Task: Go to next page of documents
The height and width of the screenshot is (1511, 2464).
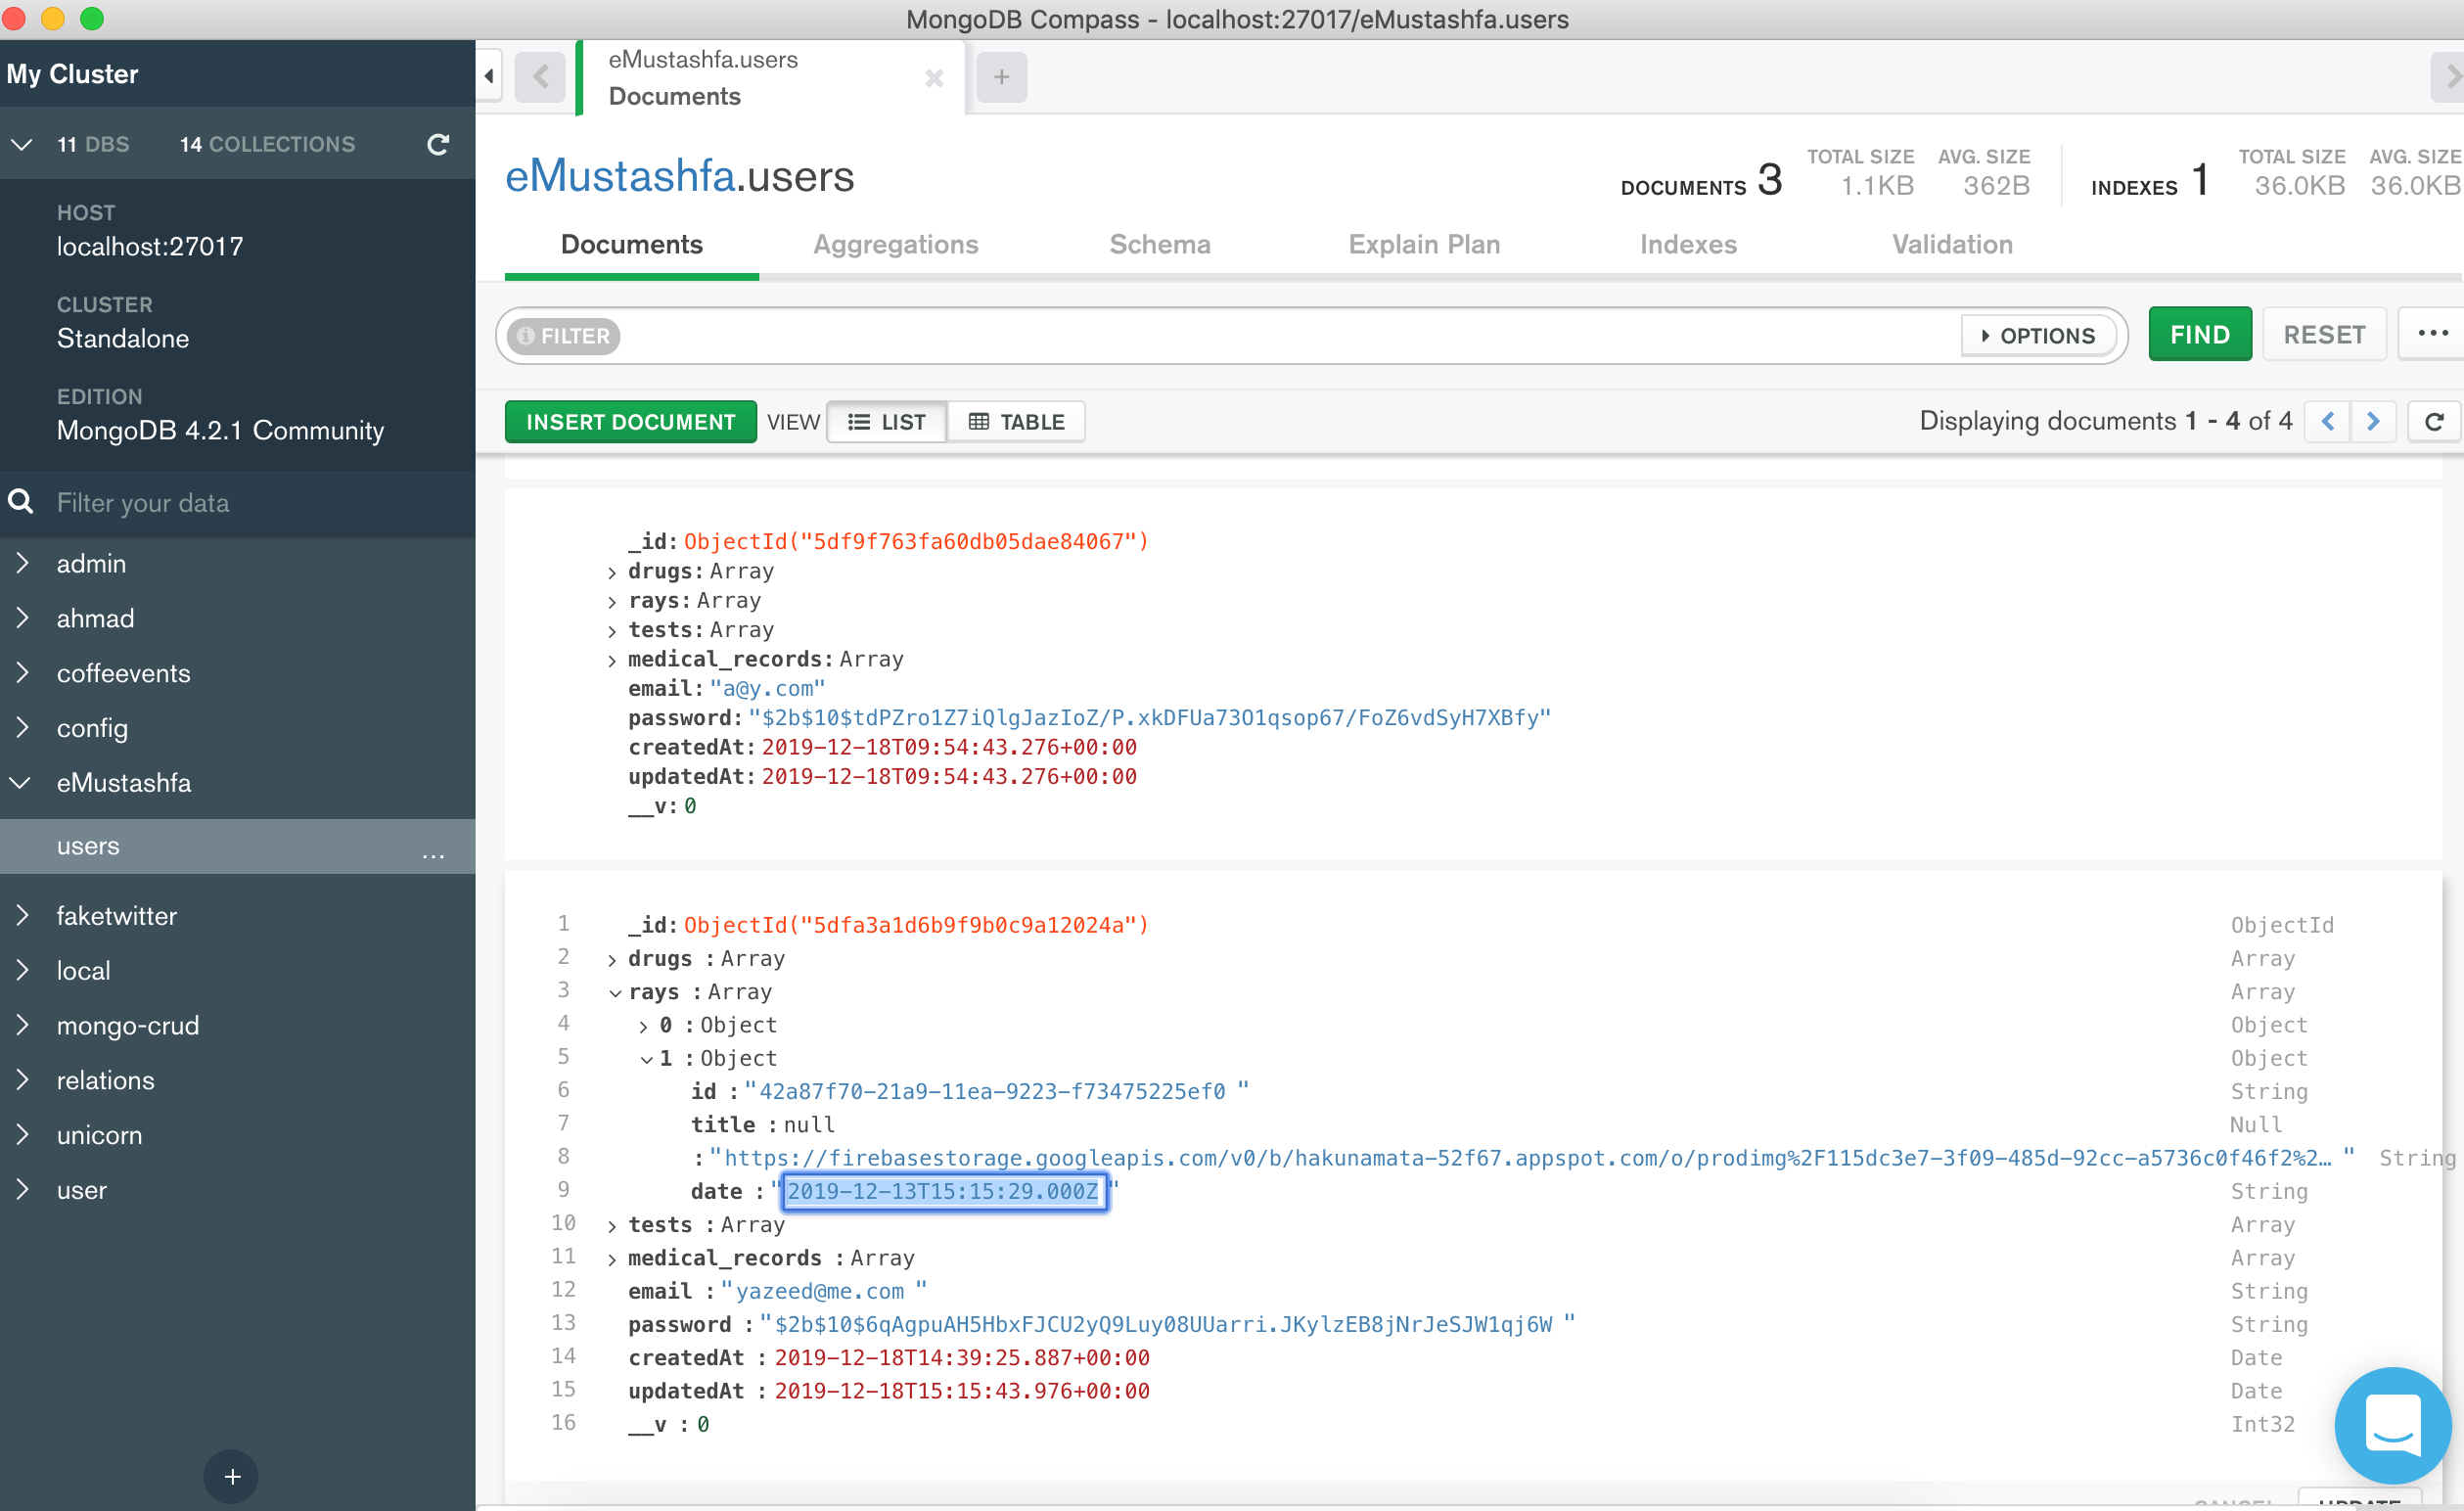Action: [2373, 421]
